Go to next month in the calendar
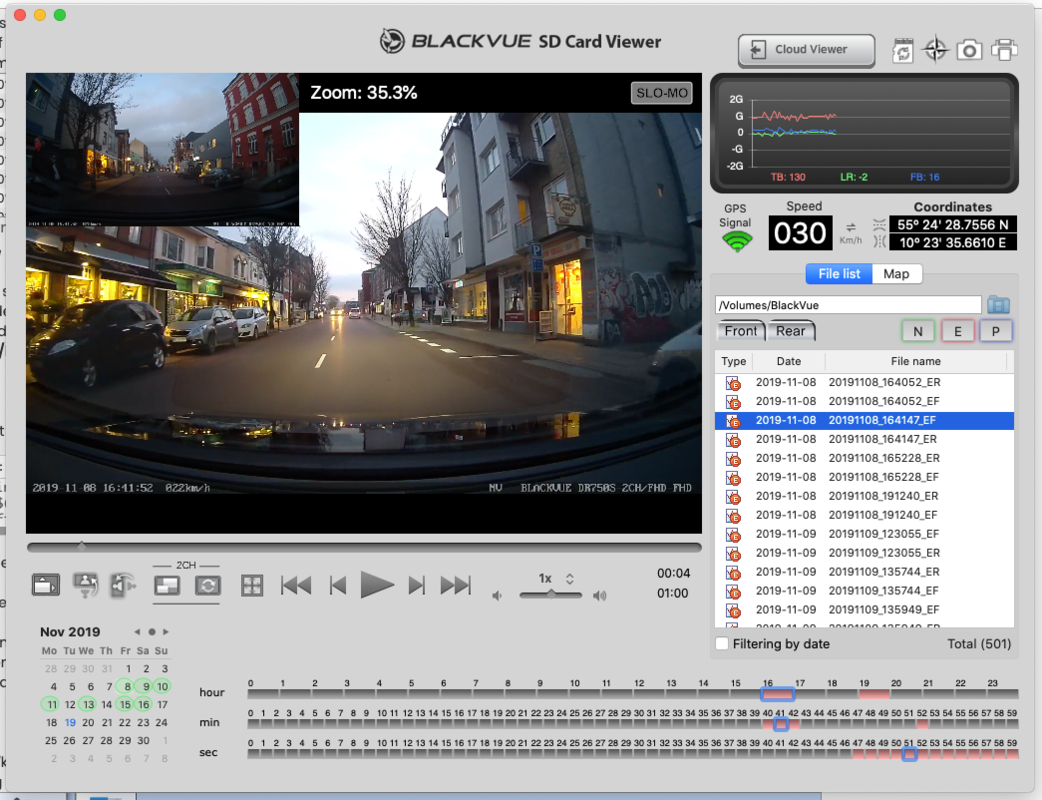This screenshot has height=800, width=1042. 166,632
